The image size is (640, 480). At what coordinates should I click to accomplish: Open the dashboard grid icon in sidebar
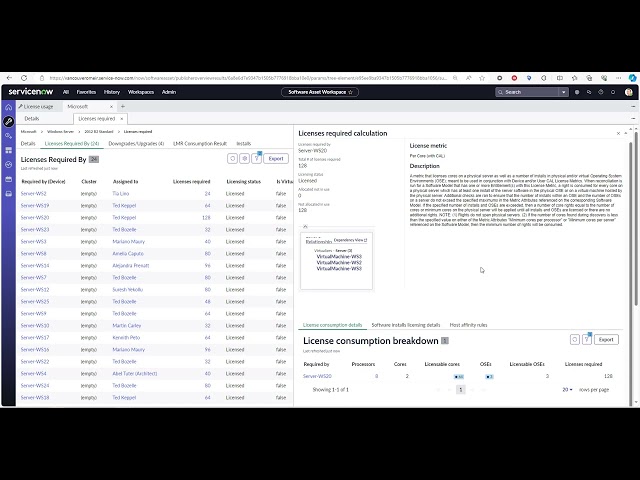(9, 150)
